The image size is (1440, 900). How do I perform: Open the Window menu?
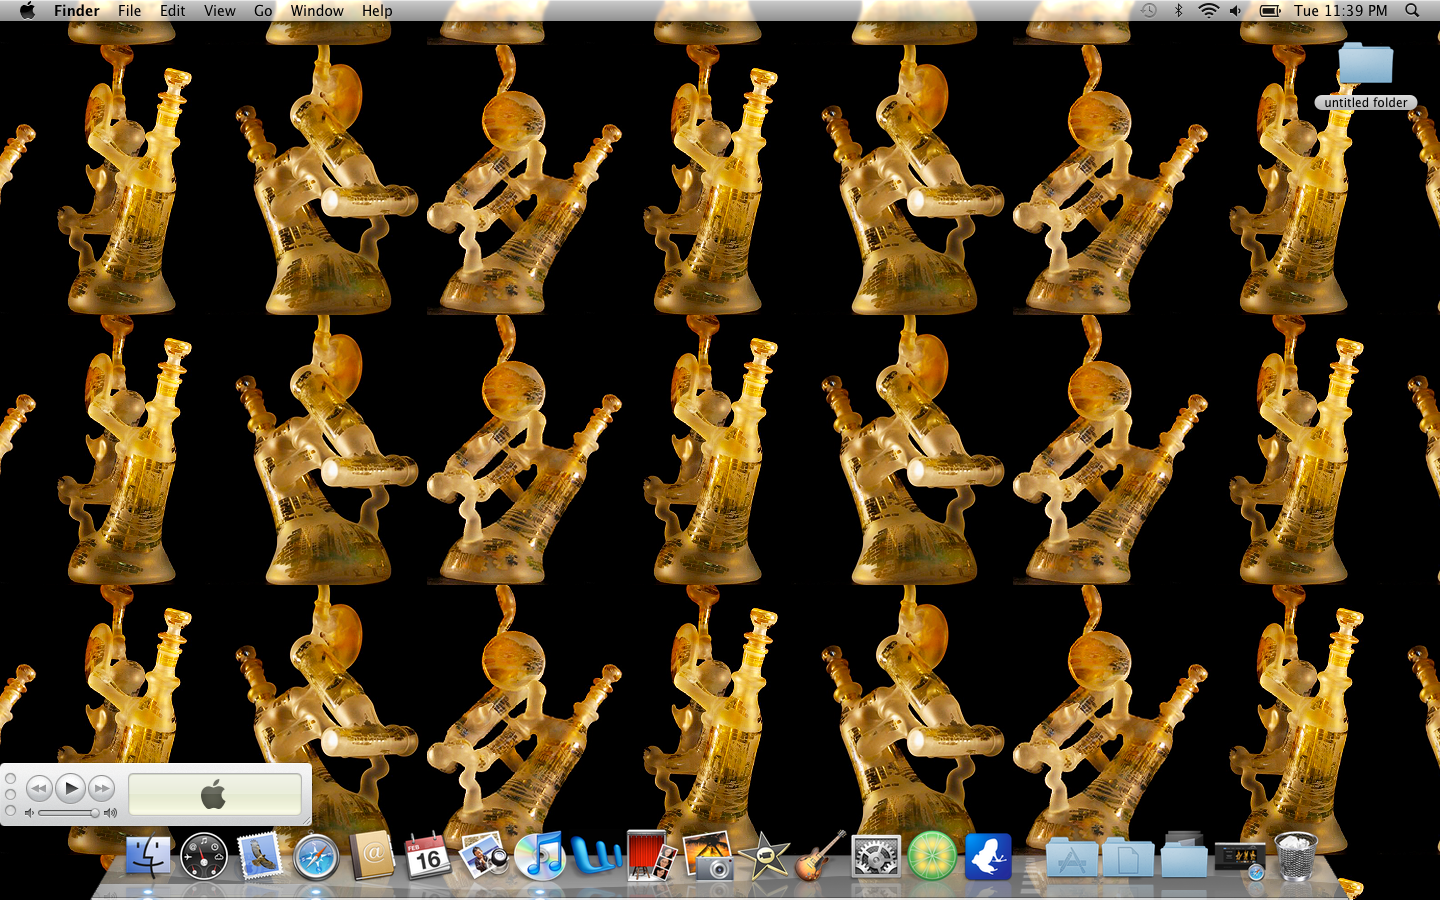[317, 10]
